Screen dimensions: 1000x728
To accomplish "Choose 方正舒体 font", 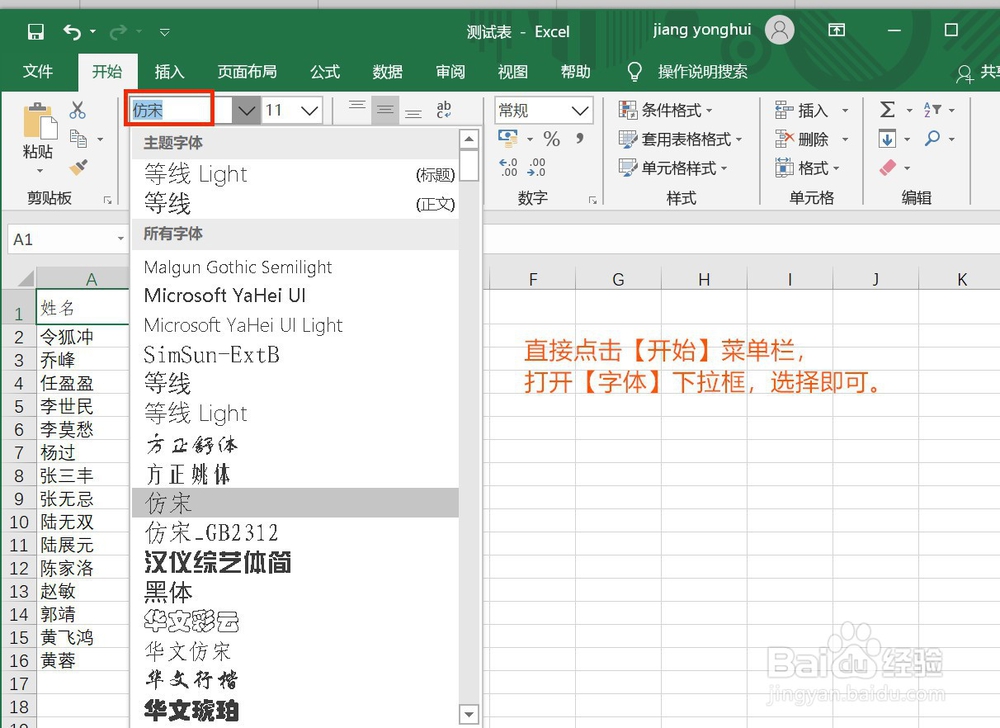I will coord(295,444).
